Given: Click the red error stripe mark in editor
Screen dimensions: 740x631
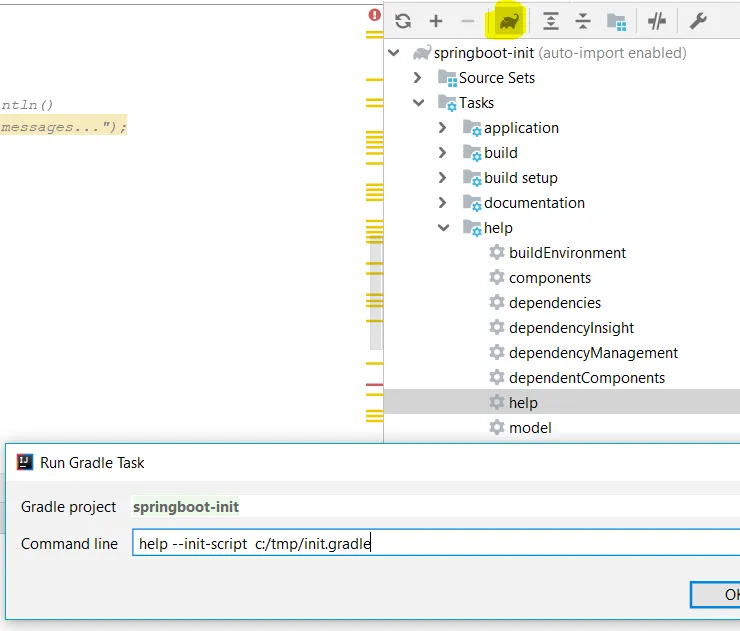Looking at the screenshot, I should click(374, 385).
